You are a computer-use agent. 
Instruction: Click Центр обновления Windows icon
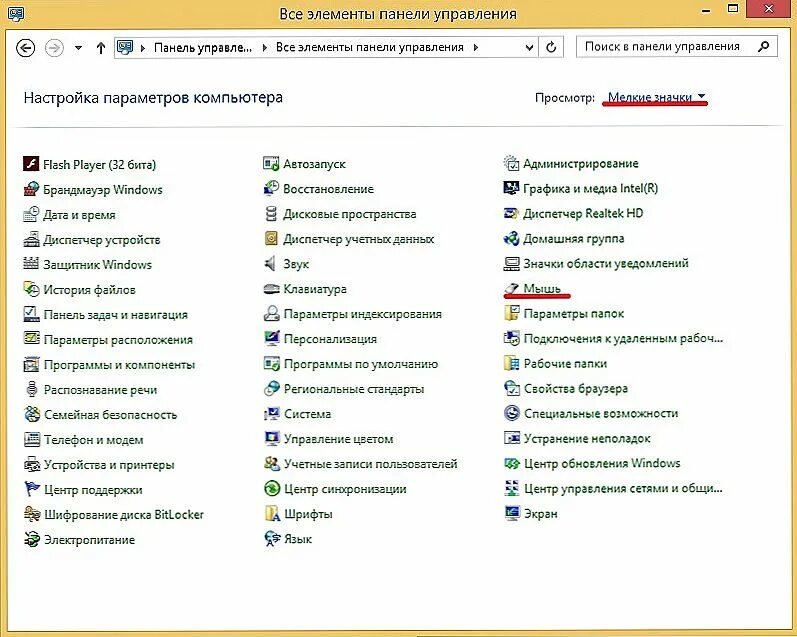pyautogui.click(x=511, y=463)
